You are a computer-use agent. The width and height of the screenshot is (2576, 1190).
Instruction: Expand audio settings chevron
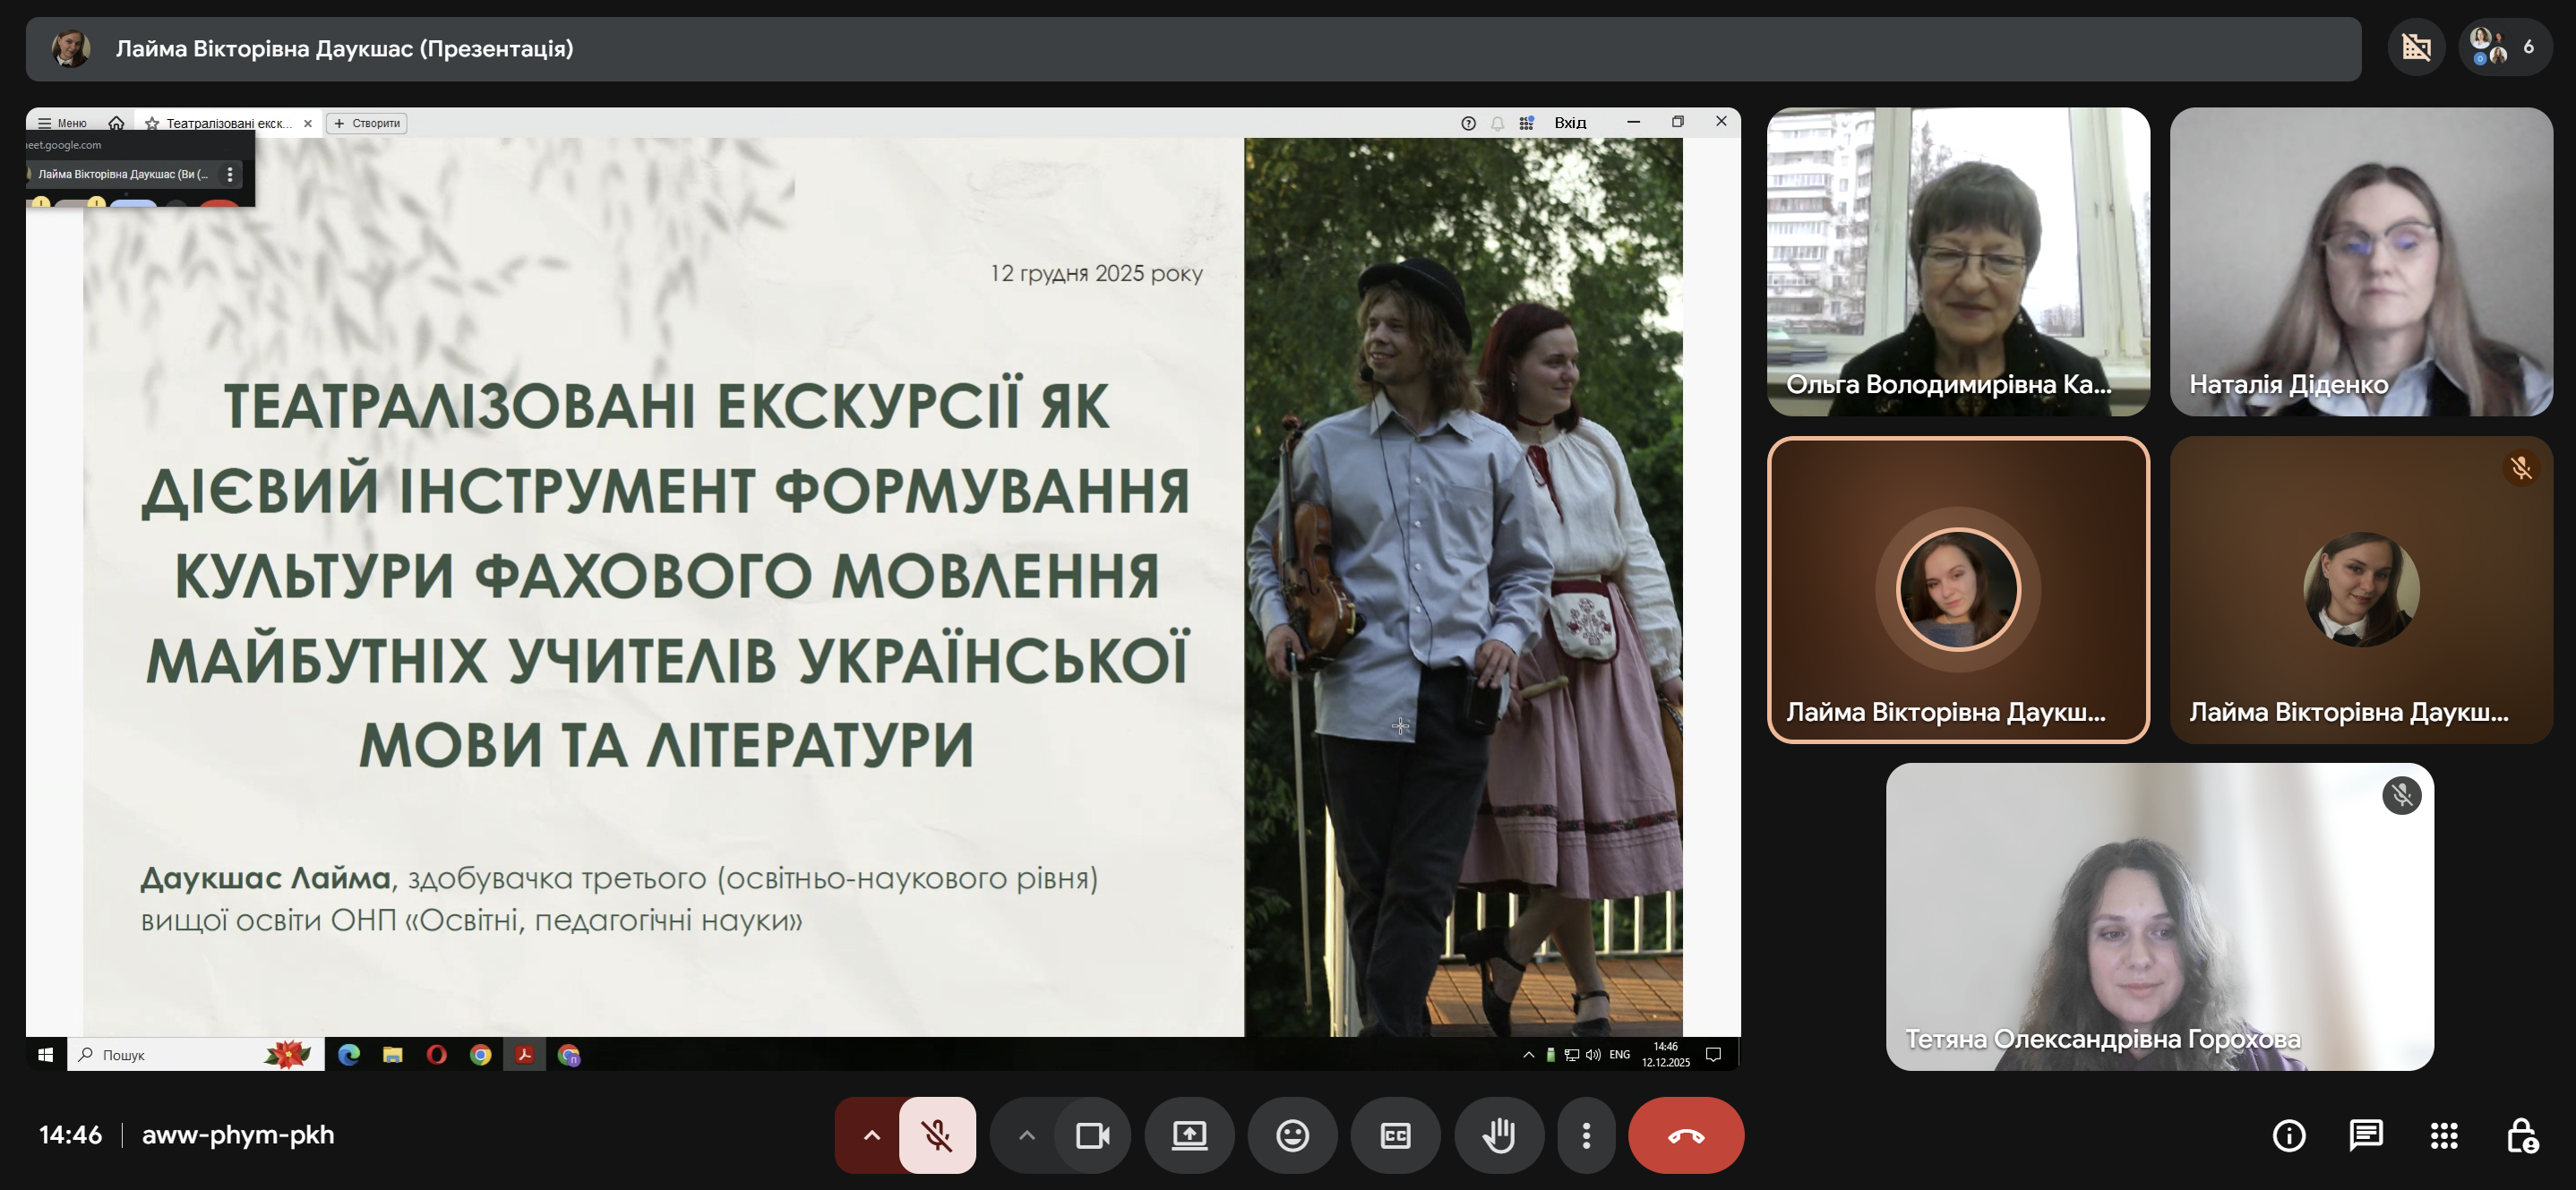[871, 1135]
